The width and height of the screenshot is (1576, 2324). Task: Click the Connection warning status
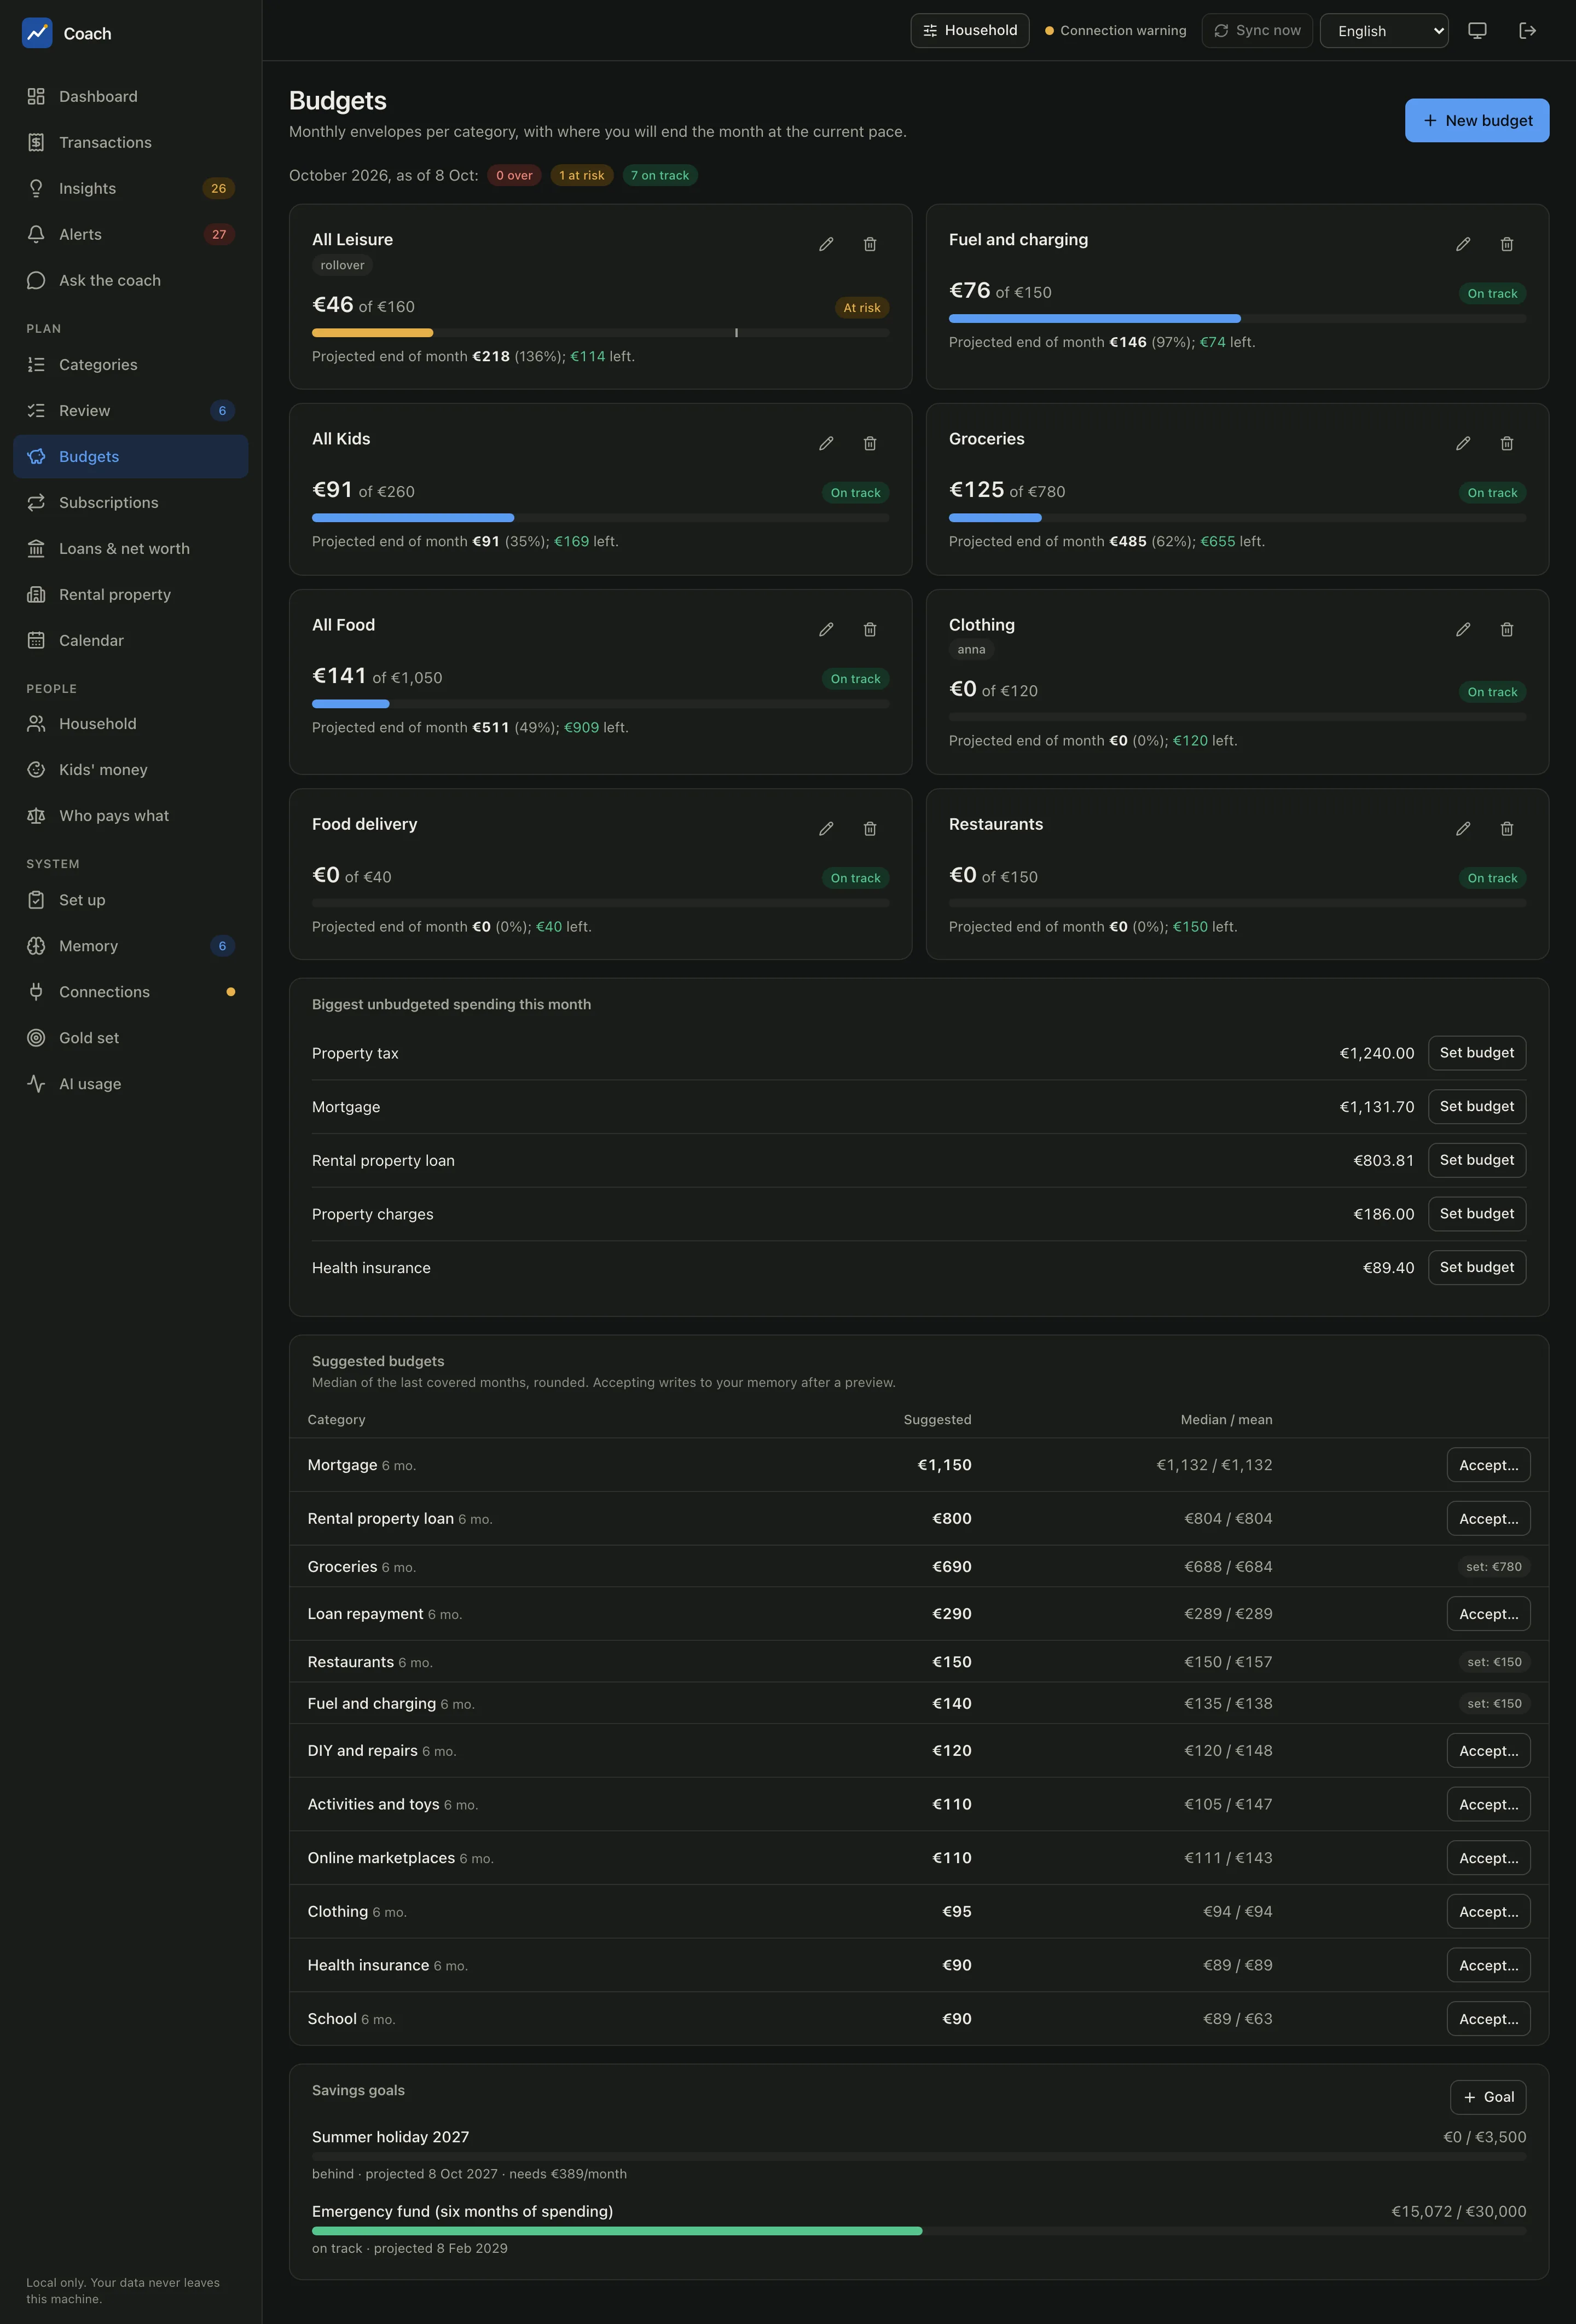click(1115, 31)
